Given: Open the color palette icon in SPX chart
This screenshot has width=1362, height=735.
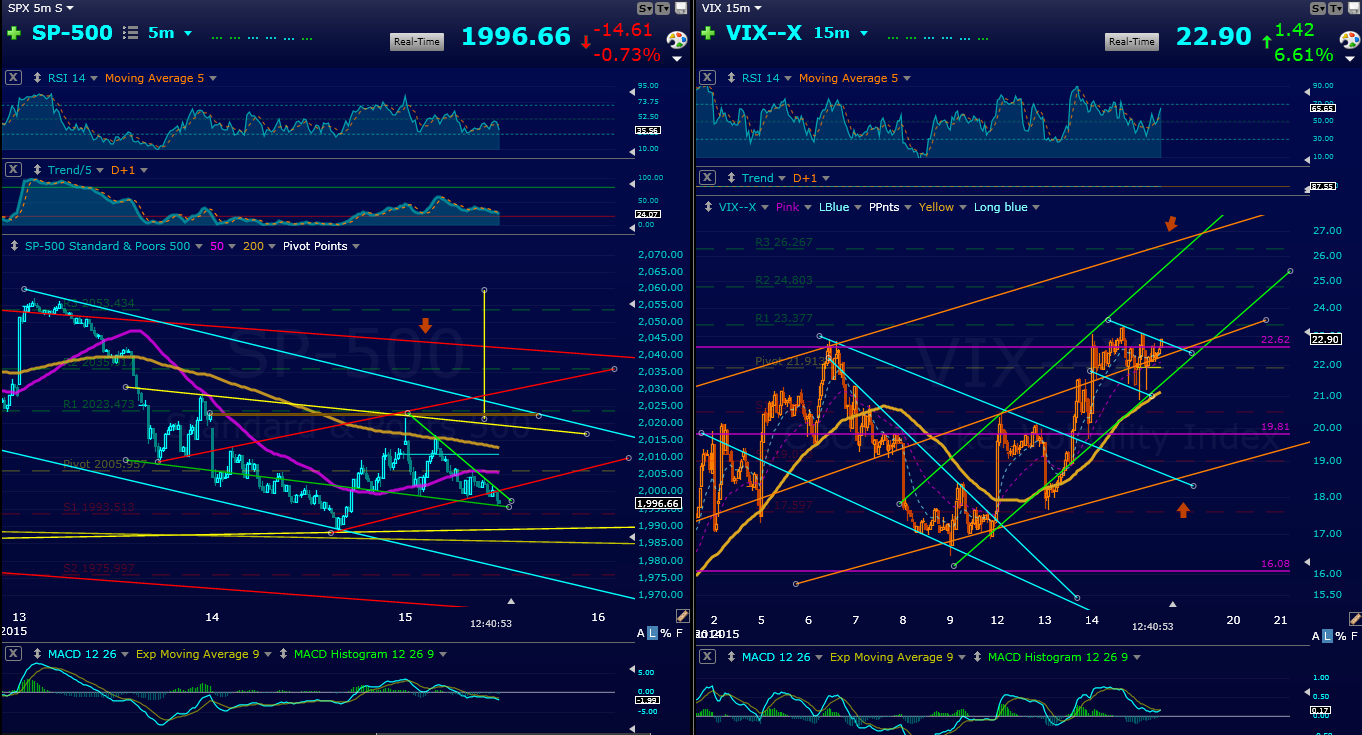Looking at the screenshot, I should click(677, 41).
